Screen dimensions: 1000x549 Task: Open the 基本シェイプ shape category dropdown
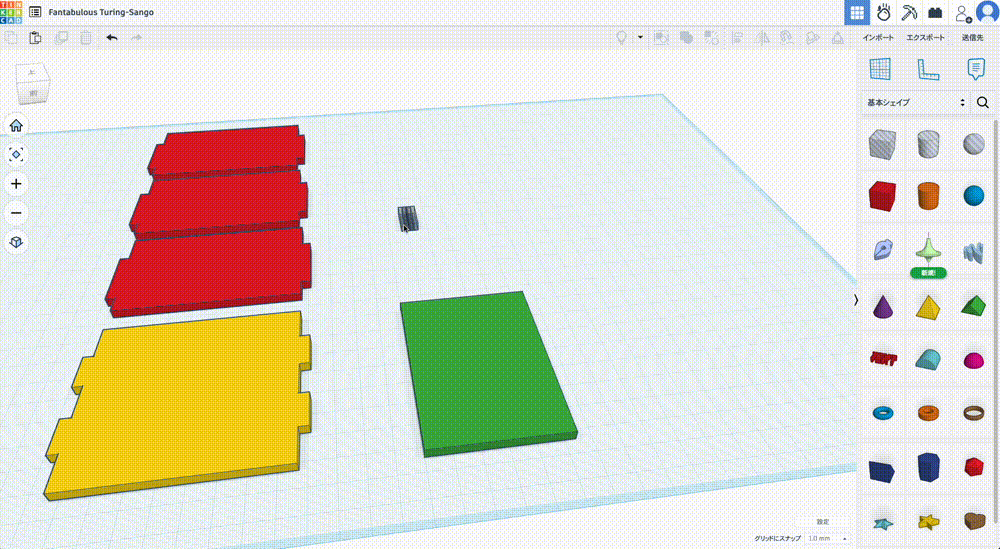(917, 102)
